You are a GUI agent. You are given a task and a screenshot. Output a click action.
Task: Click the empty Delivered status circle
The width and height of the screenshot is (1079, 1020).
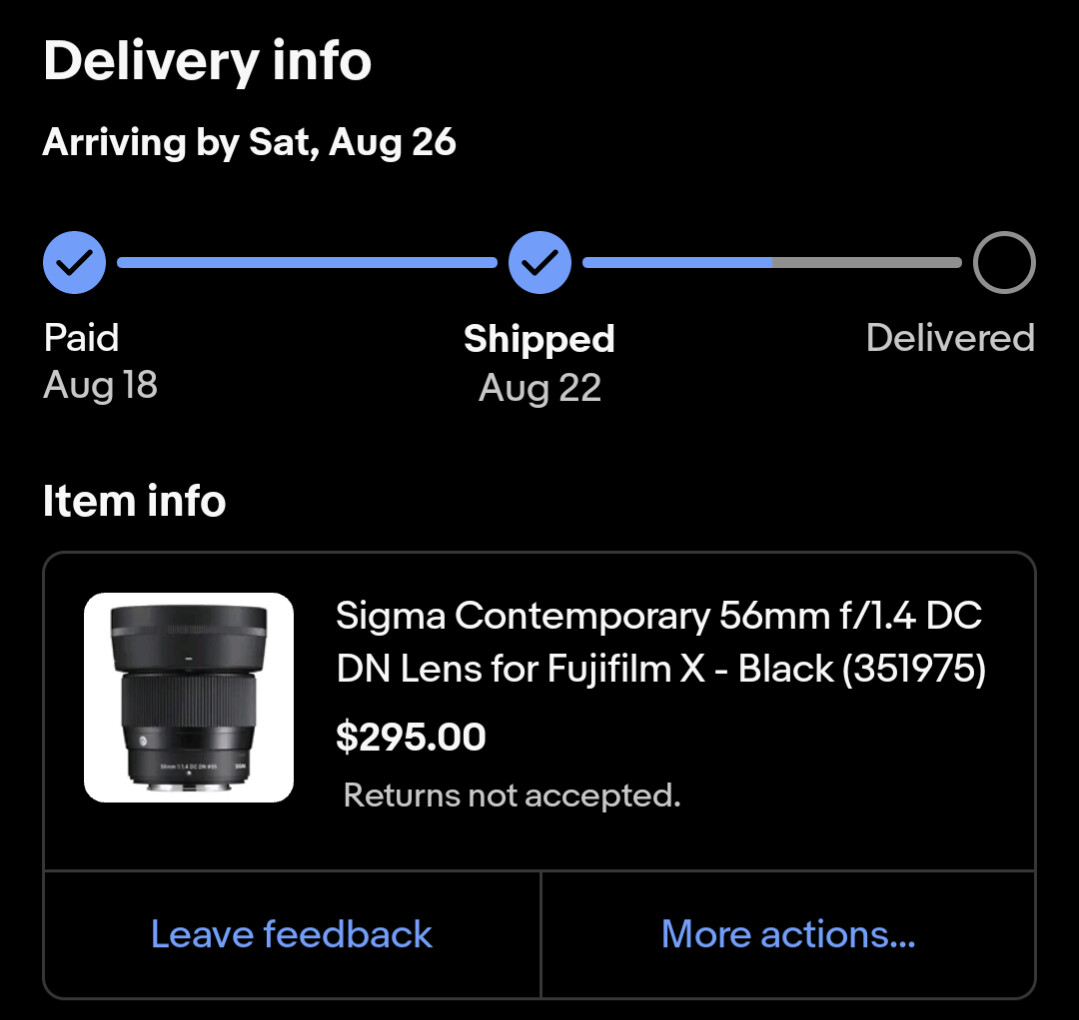click(x=1004, y=263)
